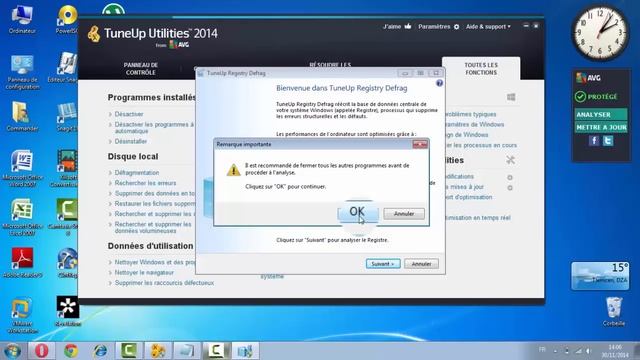The image size is (640, 360).
Task: Select the VMware Workstation desktop icon
Action: click(x=22, y=315)
